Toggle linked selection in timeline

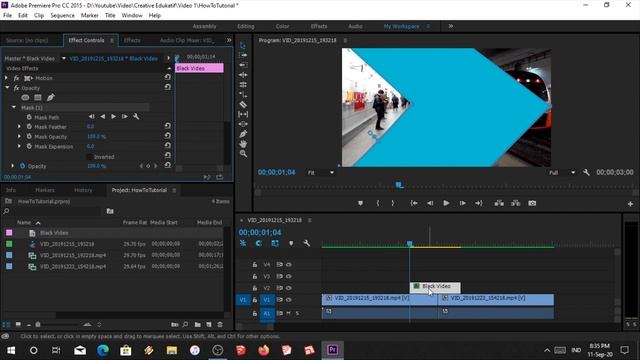pos(275,243)
